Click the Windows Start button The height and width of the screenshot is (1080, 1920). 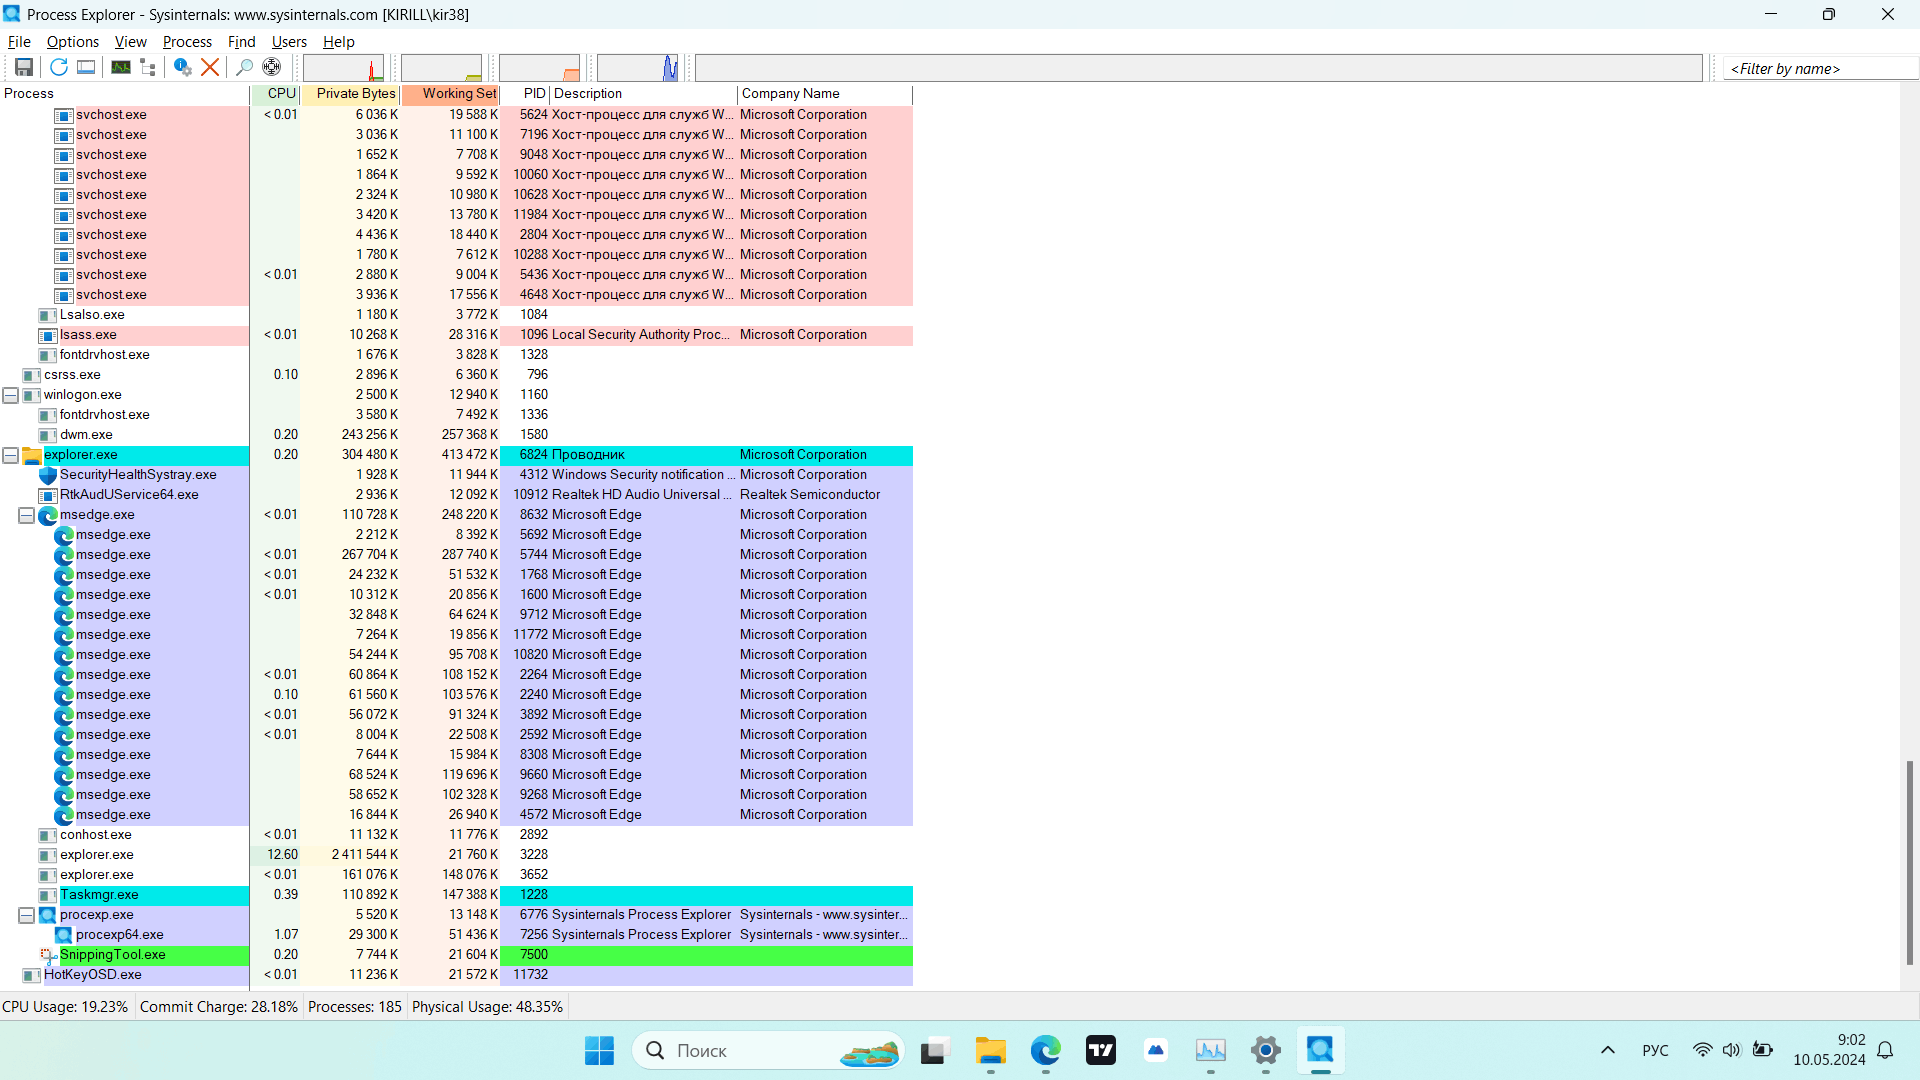click(x=599, y=1051)
